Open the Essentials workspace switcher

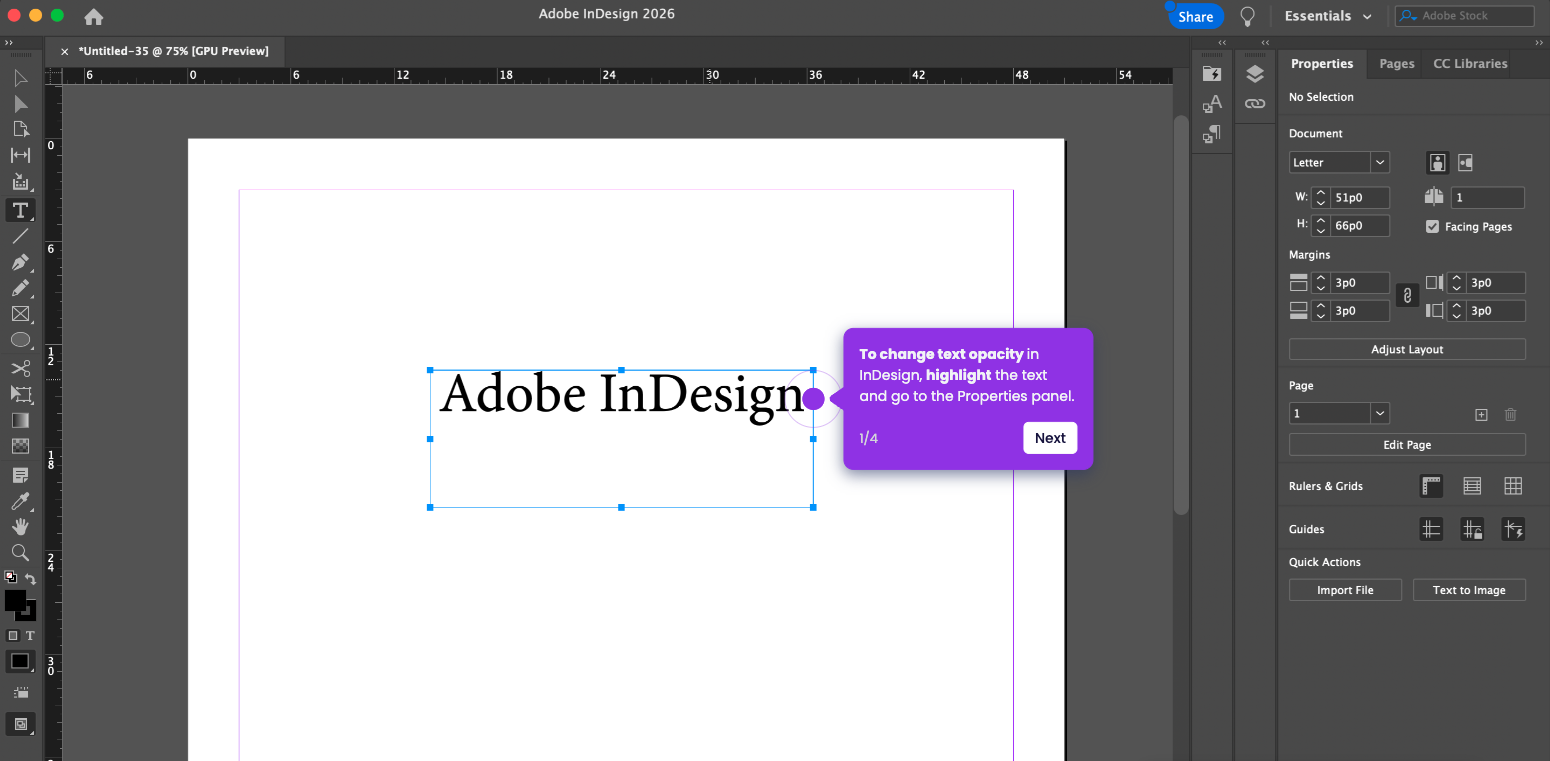pos(1328,16)
